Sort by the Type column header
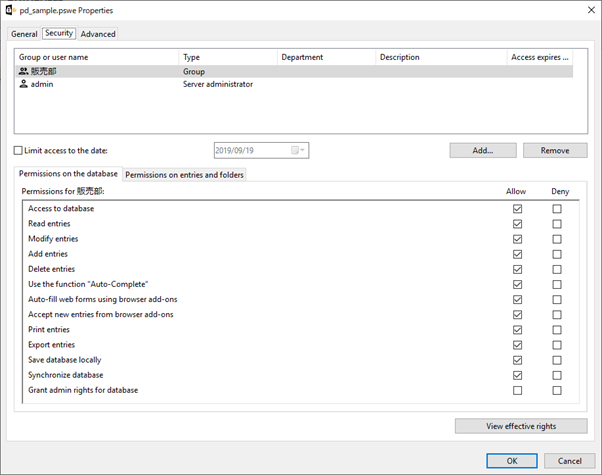The width and height of the screenshot is (602, 475). click(228, 57)
